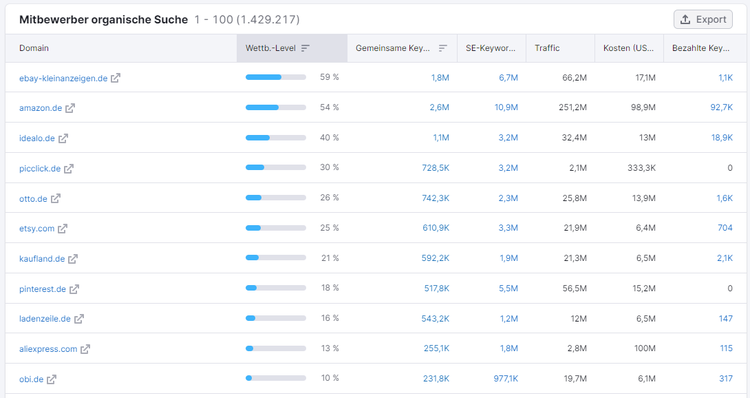750x398 pixels.
Task: Open shared keywords 742,3K for otto.de
Action: [x=435, y=198]
